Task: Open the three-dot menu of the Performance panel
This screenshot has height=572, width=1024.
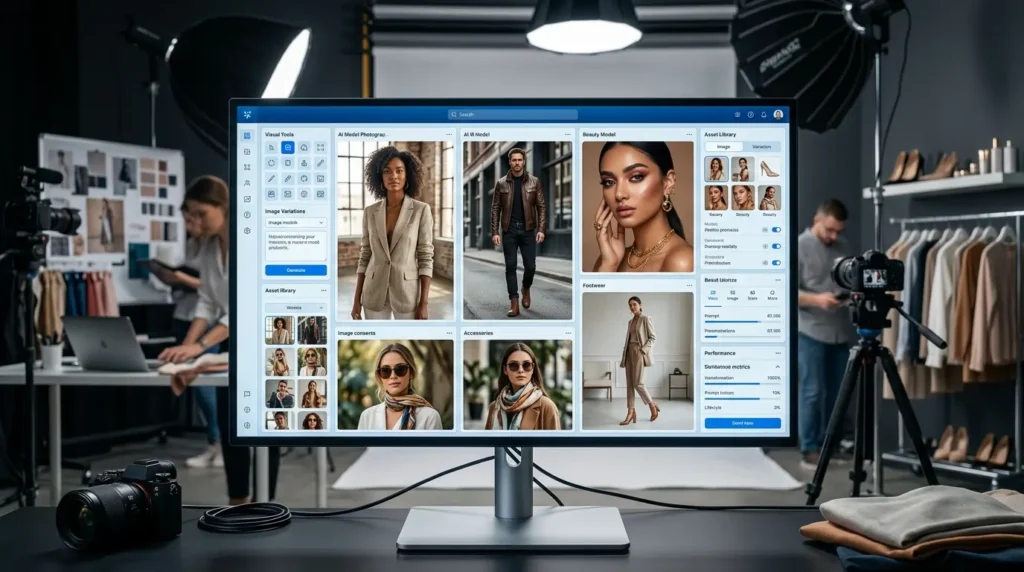Action: [777, 353]
